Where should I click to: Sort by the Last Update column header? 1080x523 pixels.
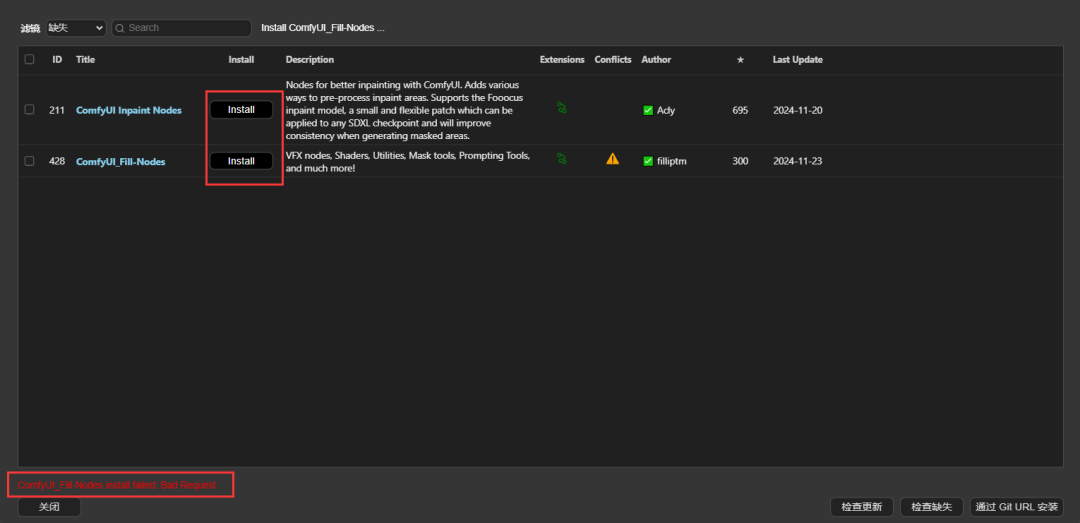pos(798,60)
